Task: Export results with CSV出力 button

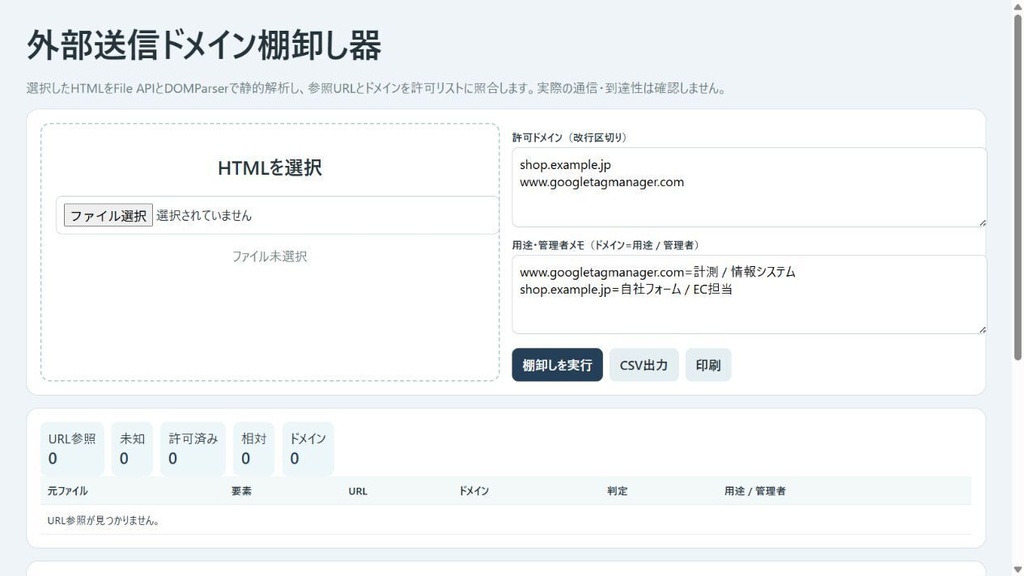Action: click(x=644, y=365)
